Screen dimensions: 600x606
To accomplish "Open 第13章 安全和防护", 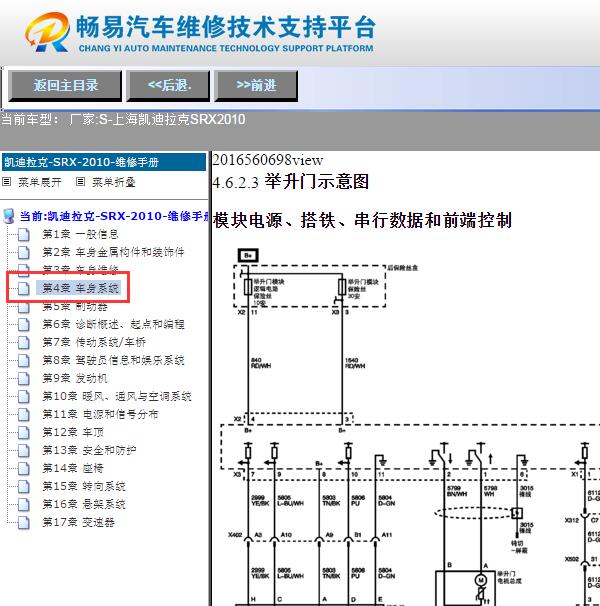I will click(x=89, y=450).
